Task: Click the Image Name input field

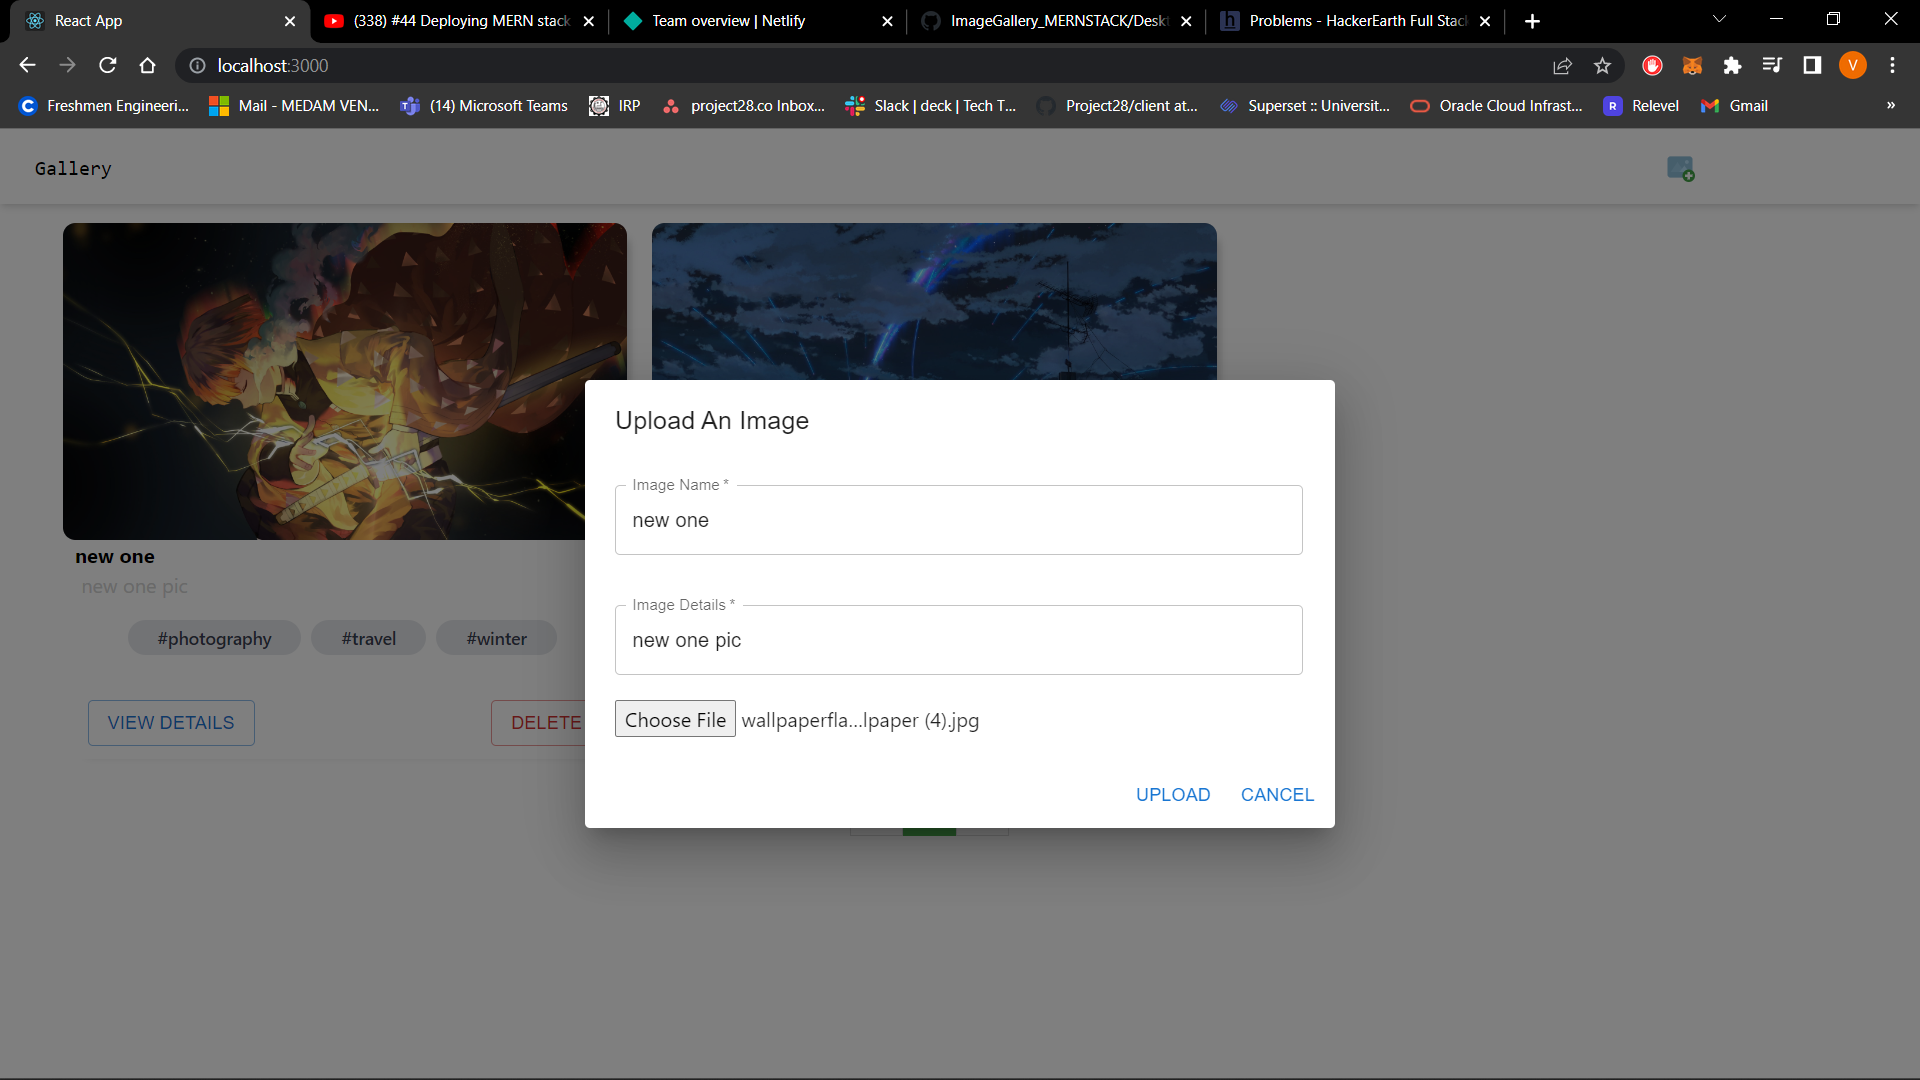Action: pyautogui.click(x=958, y=520)
